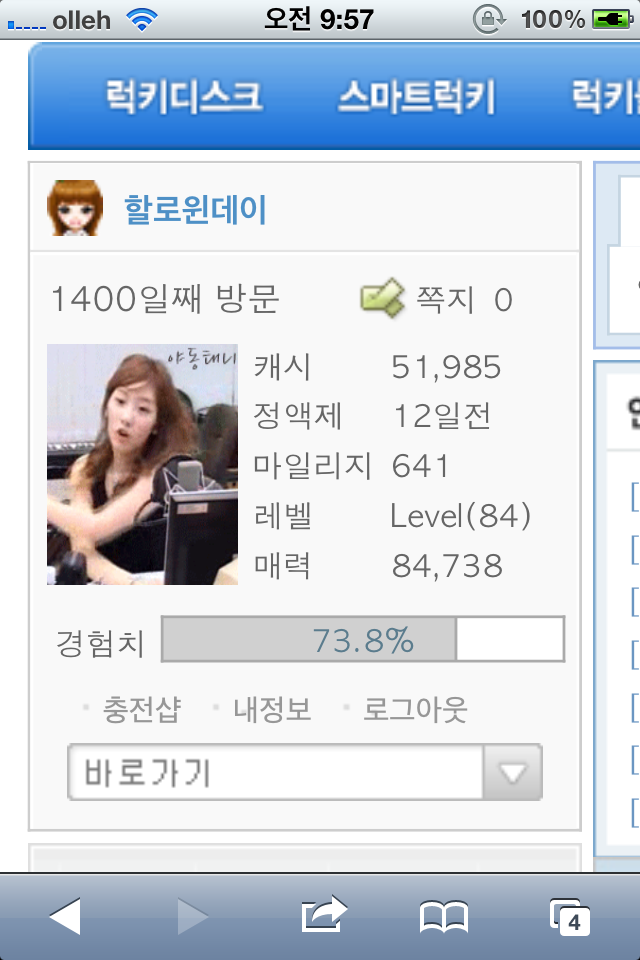Tap the orientation lock status icon

tap(489, 20)
